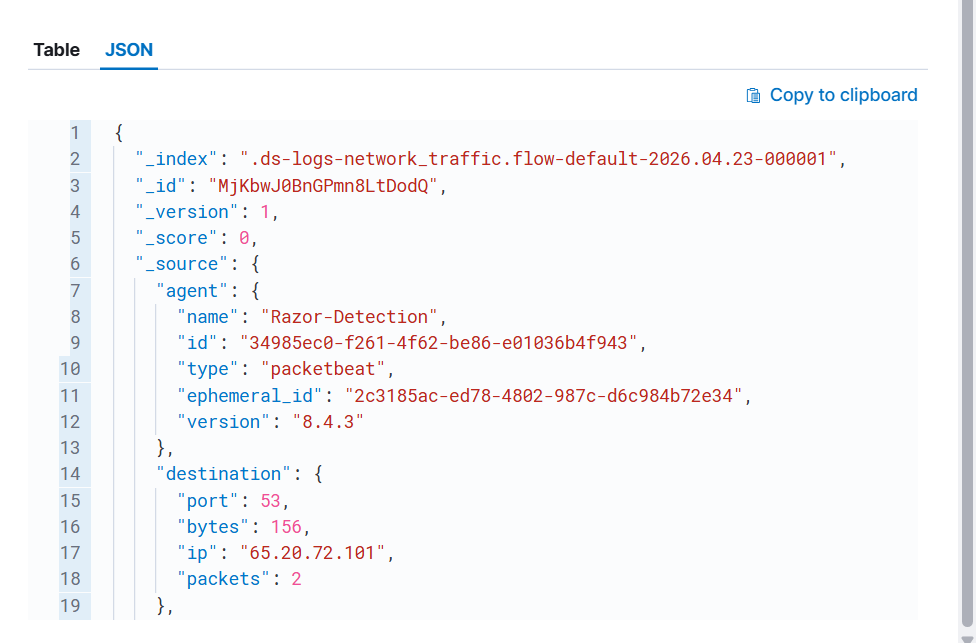Click the ephemeral_id value string
This screenshot has width=976, height=643.
pos(543,396)
